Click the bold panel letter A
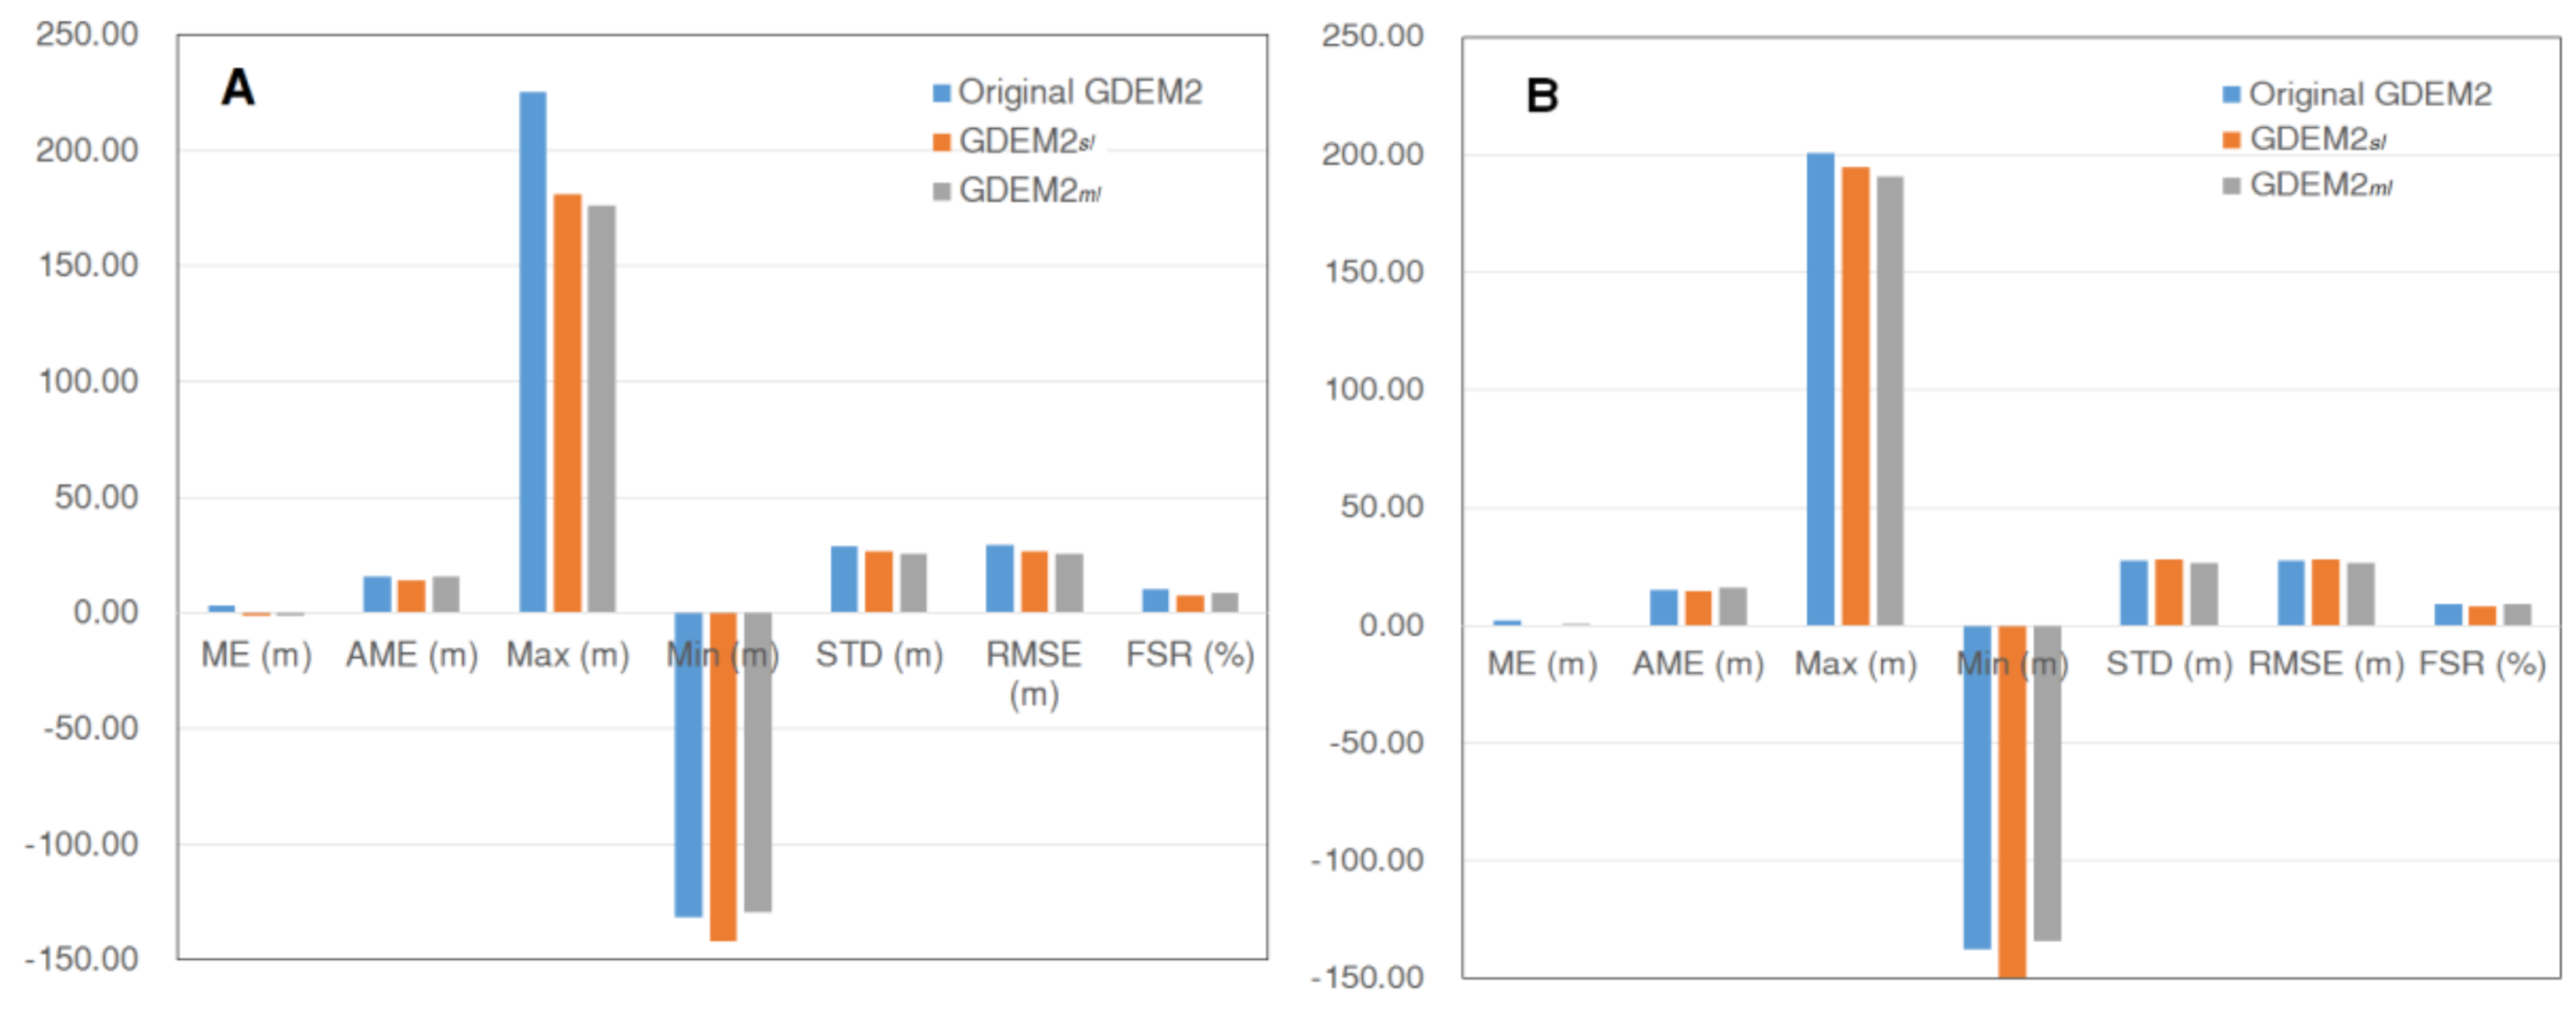The image size is (2576, 1012). (x=238, y=88)
